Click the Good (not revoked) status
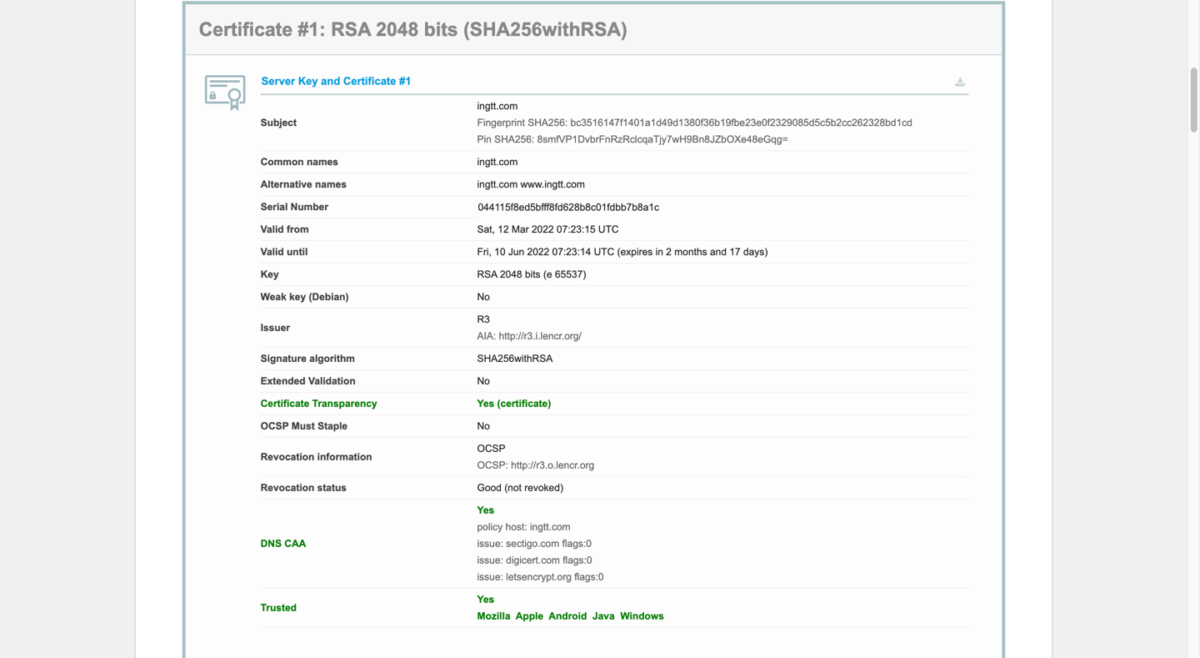The height and width of the screenshot is (658, 1200). tap(520, 488)
